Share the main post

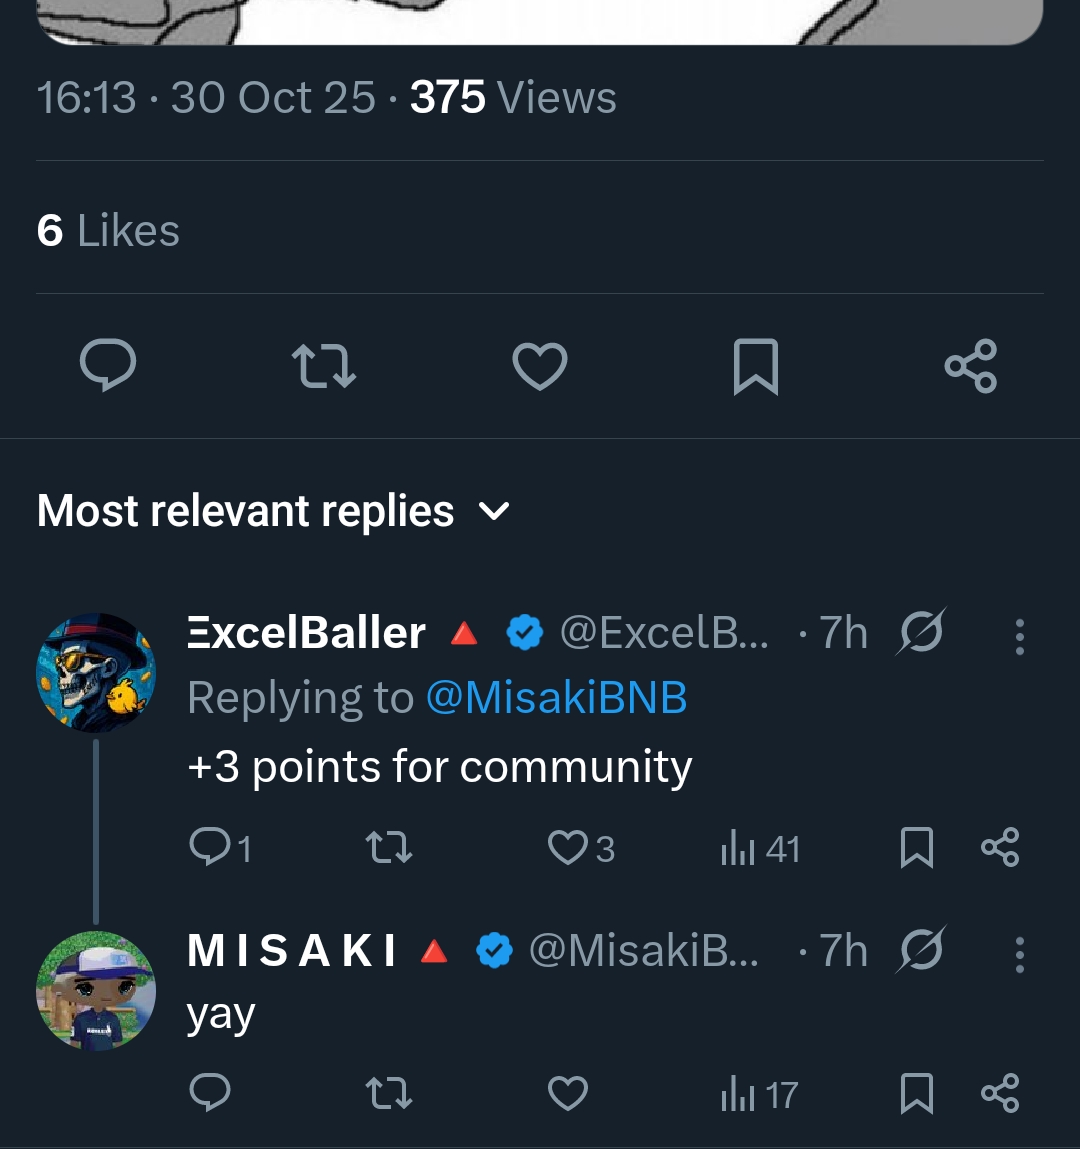(971, 366)
